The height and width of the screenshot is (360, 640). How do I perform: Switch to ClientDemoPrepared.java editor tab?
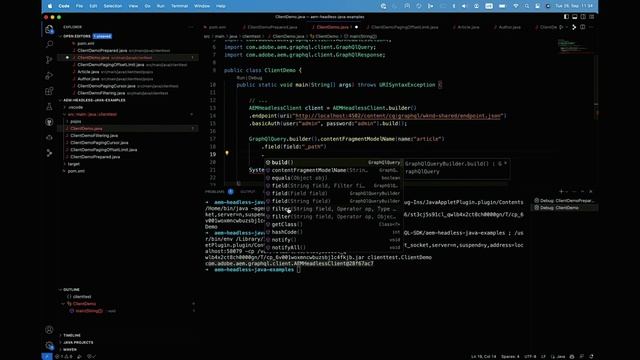point(271,27)
